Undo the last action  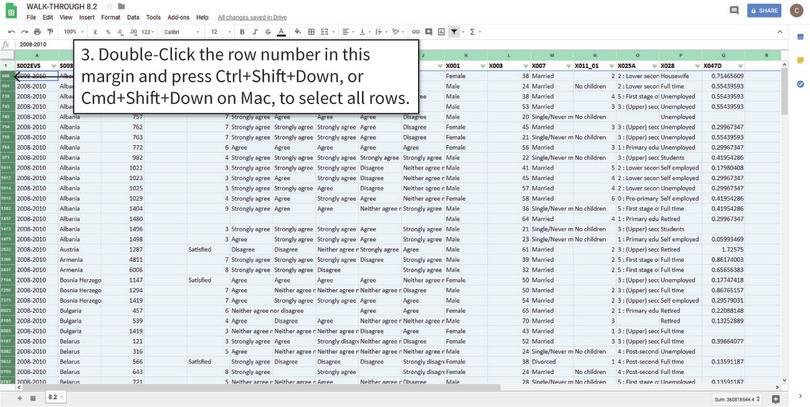[11, 32]
